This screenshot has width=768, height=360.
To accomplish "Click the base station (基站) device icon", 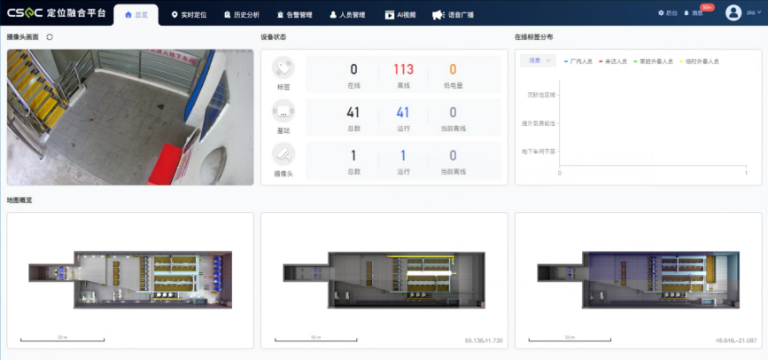I will 283,111.
